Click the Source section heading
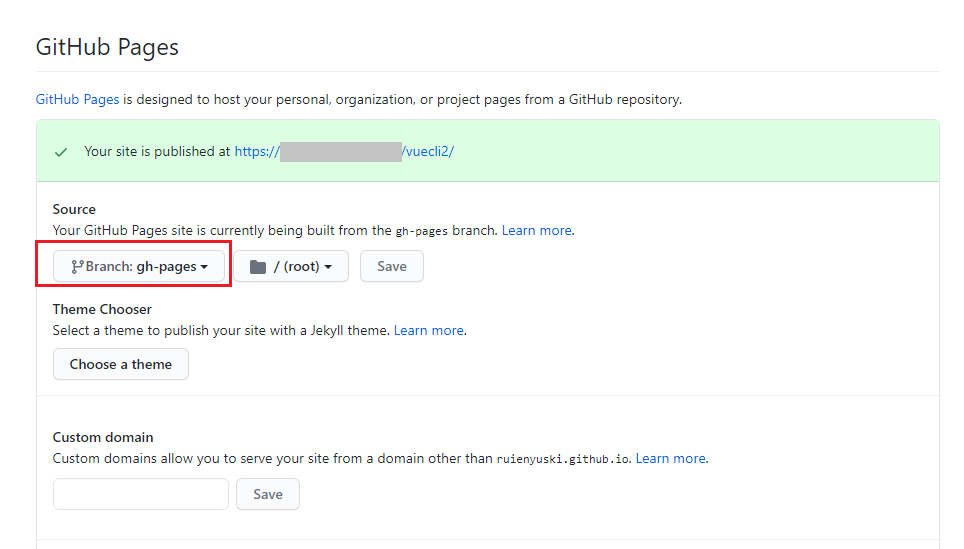This screenshot has height=549, width=964. pos(74,210)
